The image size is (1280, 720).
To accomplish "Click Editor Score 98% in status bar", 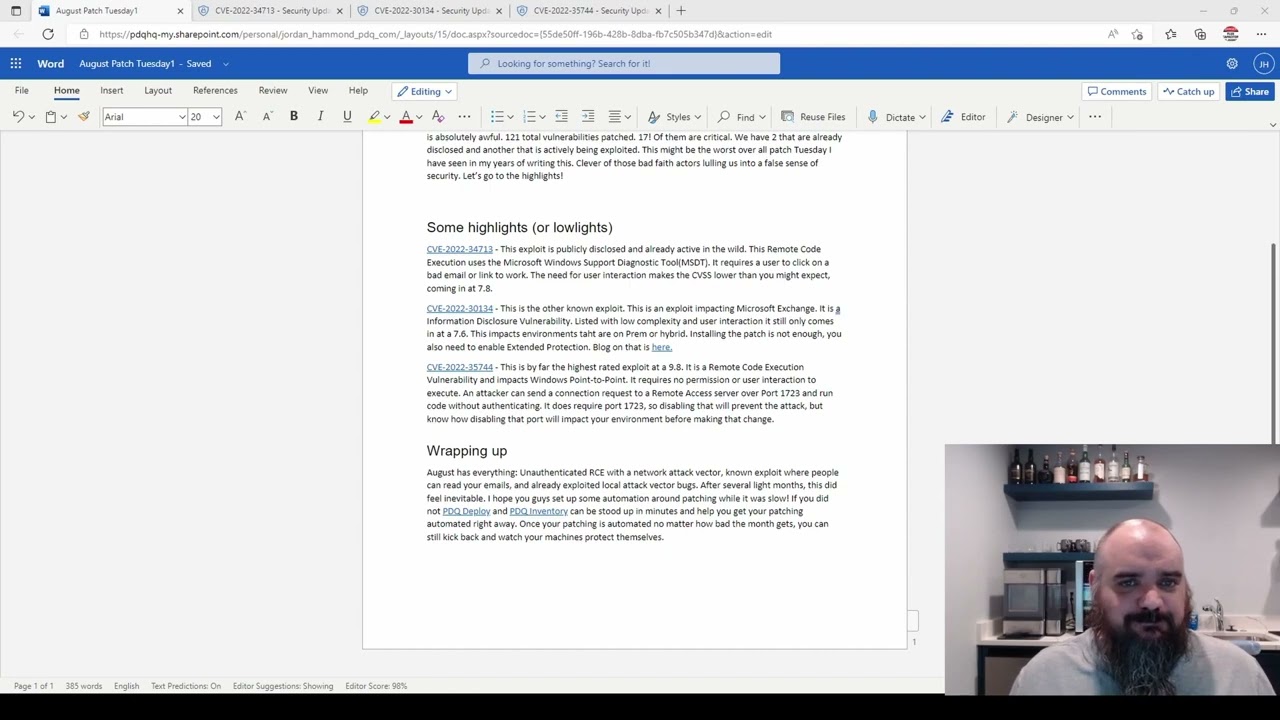I will pyautogui.click(x=376, y=686).
